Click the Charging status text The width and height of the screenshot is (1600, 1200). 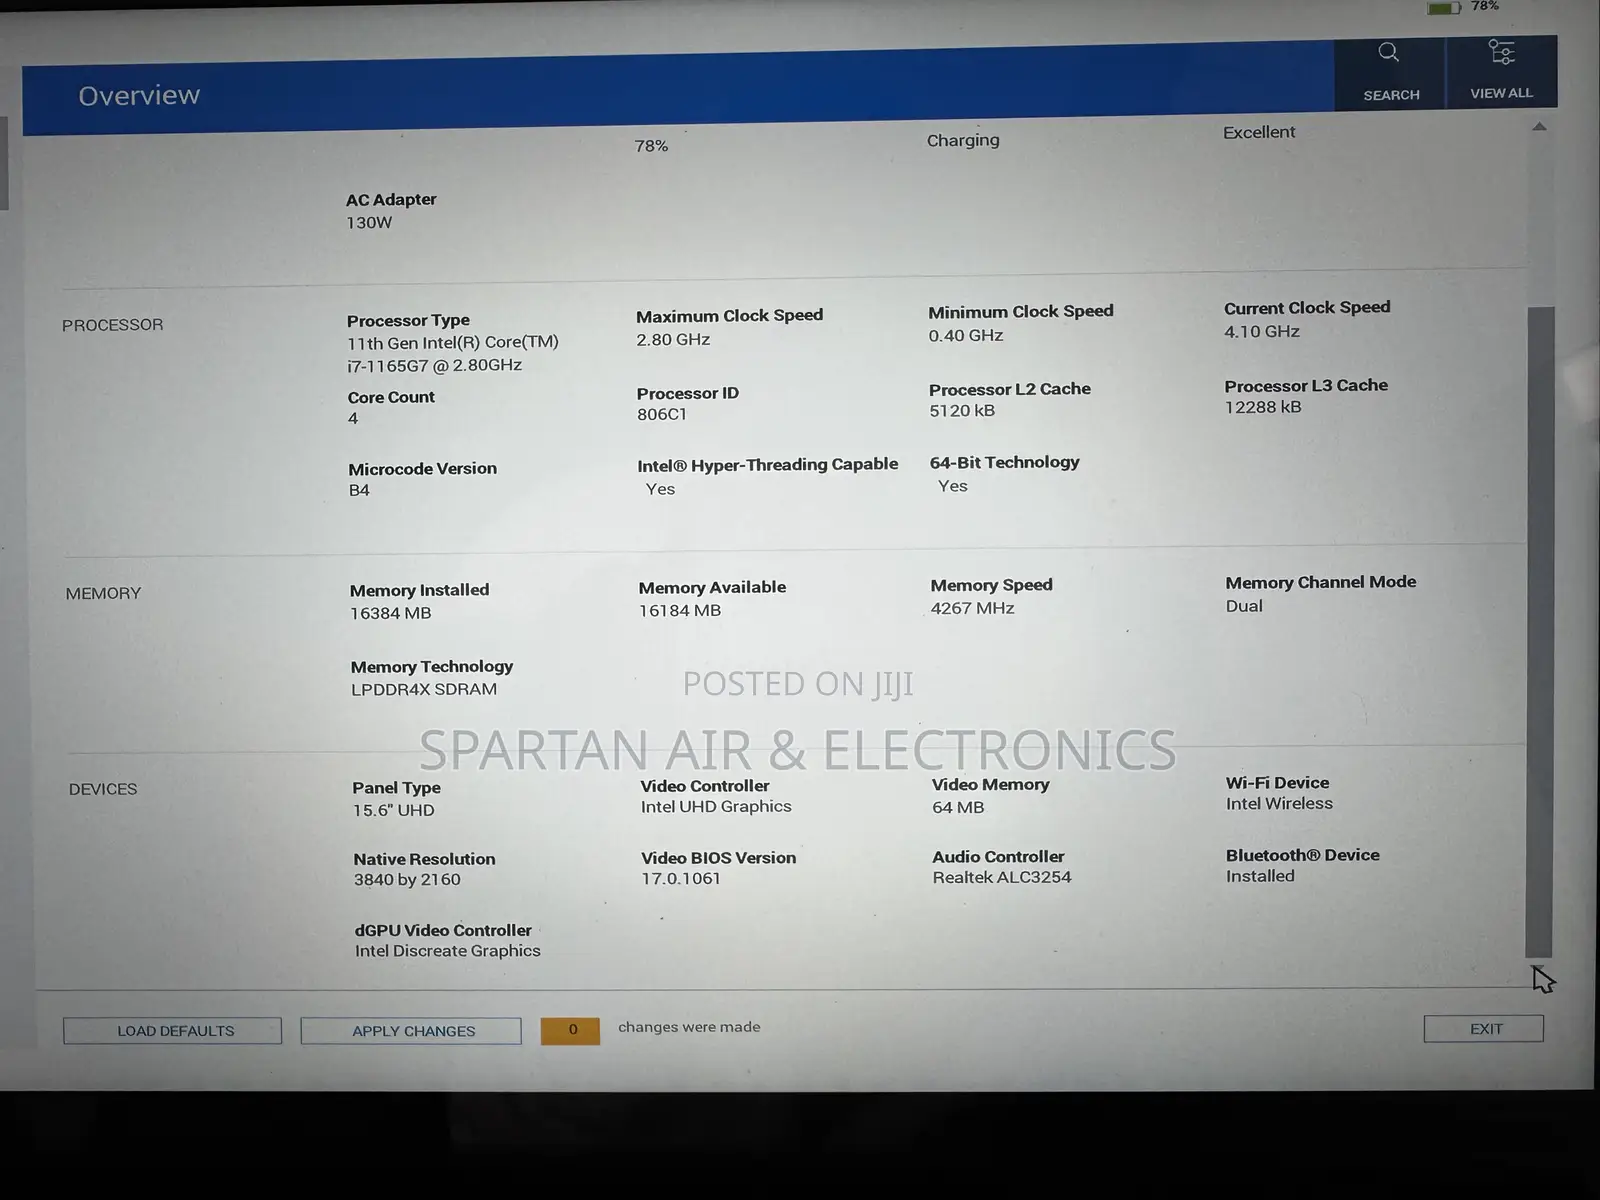pyautogui.click(x=963, y=140)
